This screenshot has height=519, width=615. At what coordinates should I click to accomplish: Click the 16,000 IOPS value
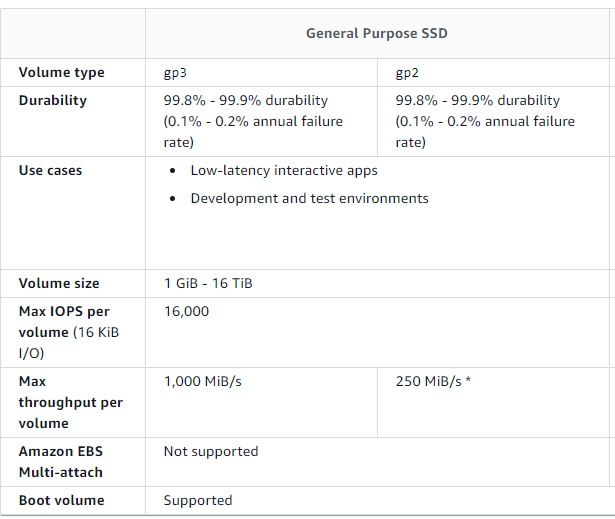click(x=186, y=311)
